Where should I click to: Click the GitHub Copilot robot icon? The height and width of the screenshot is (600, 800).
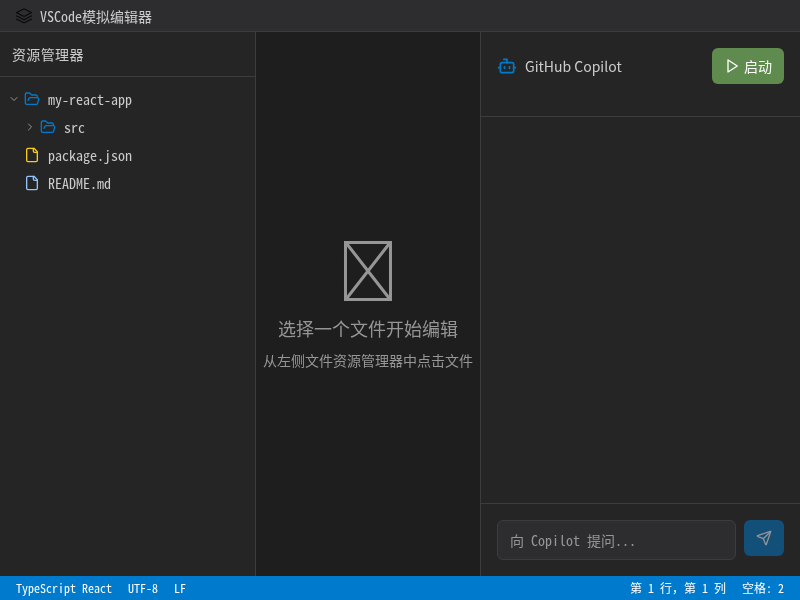point(507,67)
